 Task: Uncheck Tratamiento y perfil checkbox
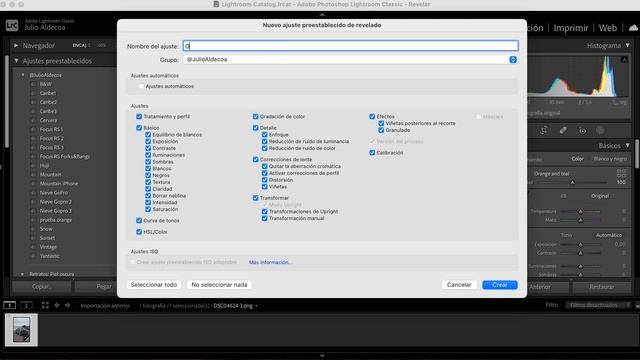[x=139, y=117]
